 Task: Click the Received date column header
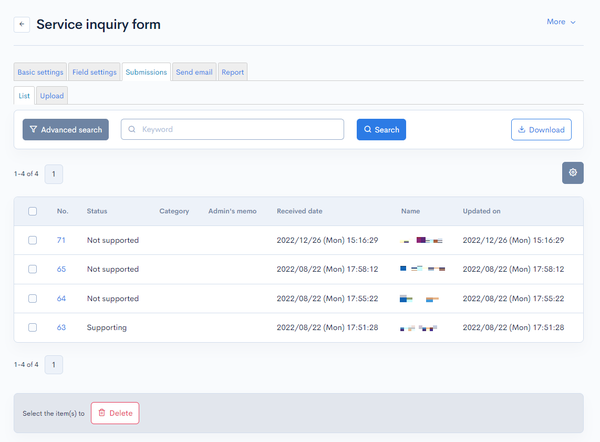300,211
